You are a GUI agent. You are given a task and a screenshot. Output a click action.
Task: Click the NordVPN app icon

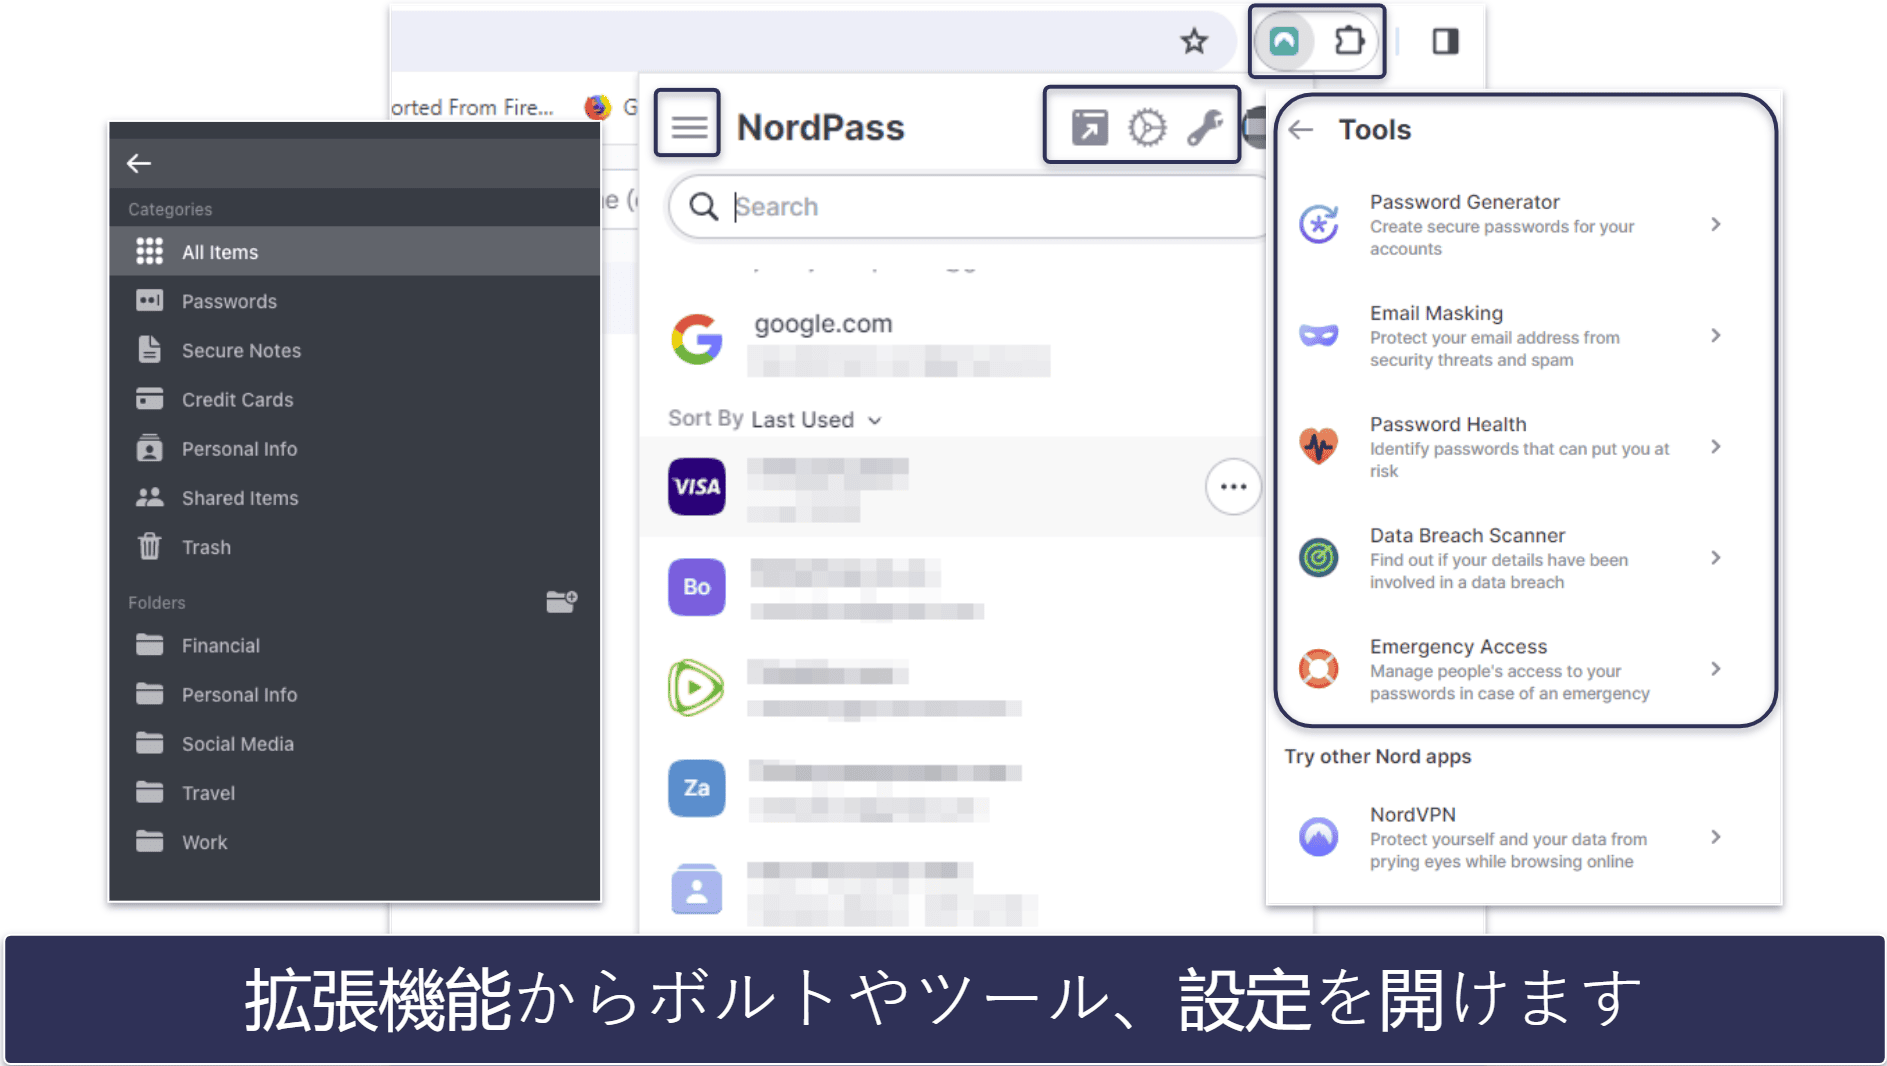tap(1319, 836)
